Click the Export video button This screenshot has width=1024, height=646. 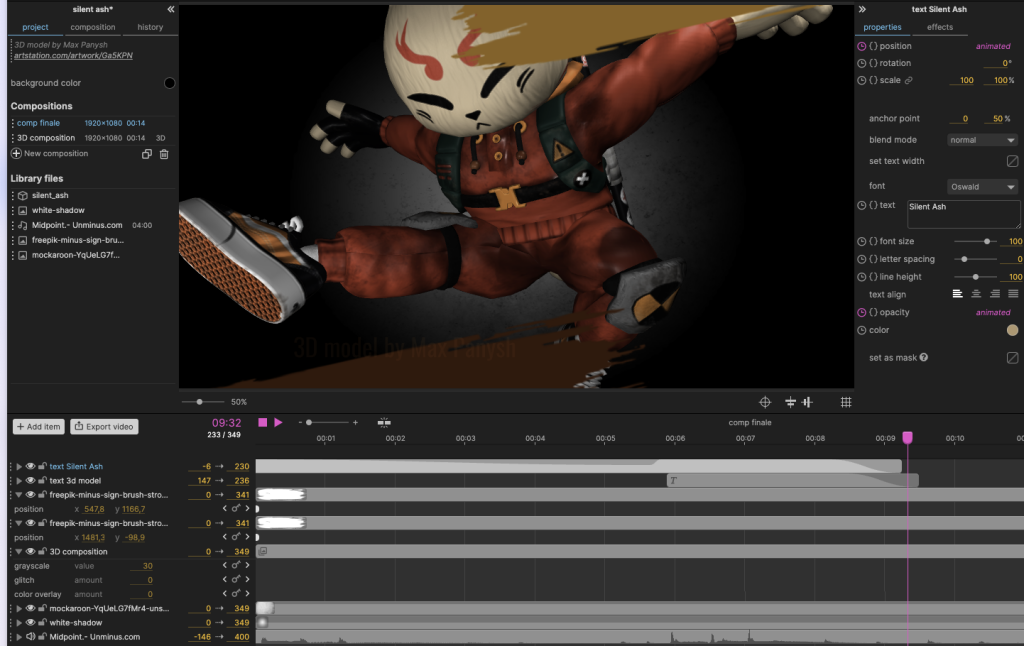(105, 427)
